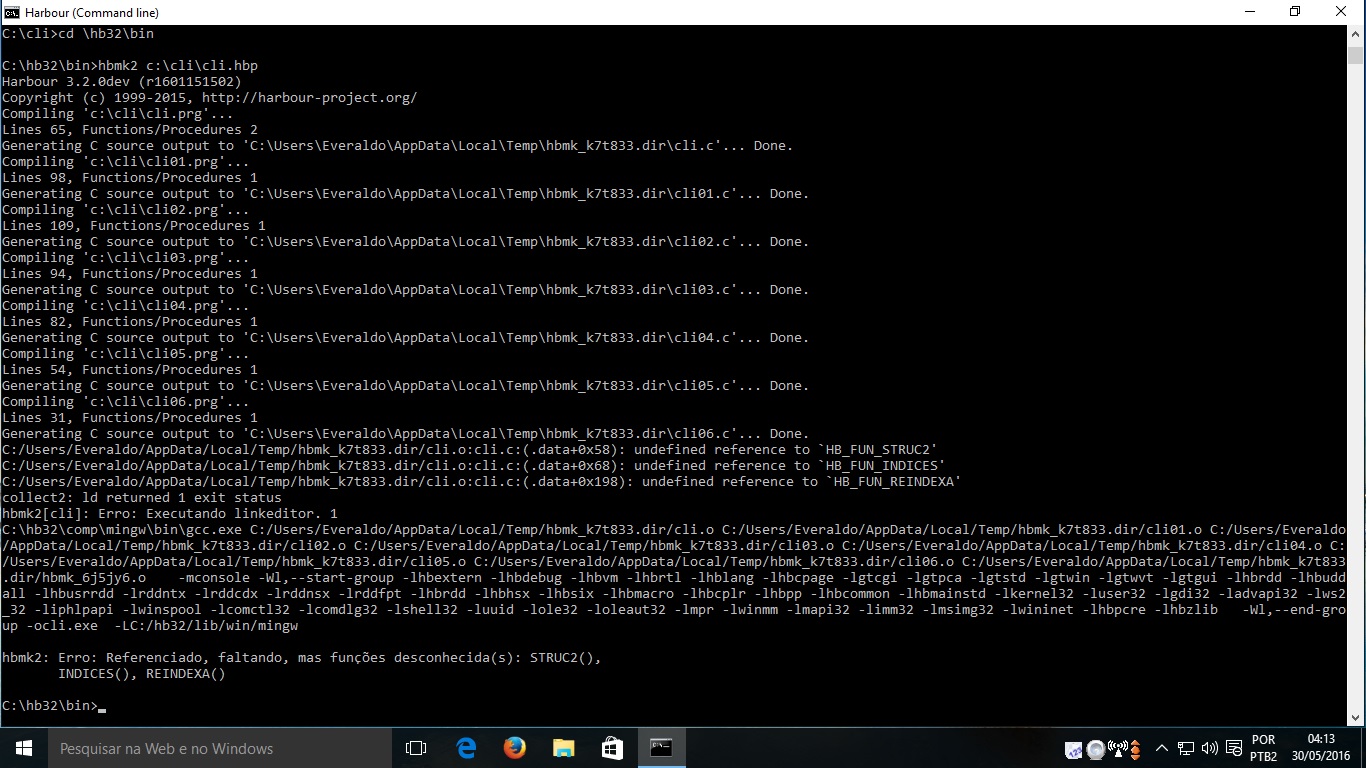
Task: Click the "HB_FUN_REINDEXA" undefined reference text
Action: 894,482
